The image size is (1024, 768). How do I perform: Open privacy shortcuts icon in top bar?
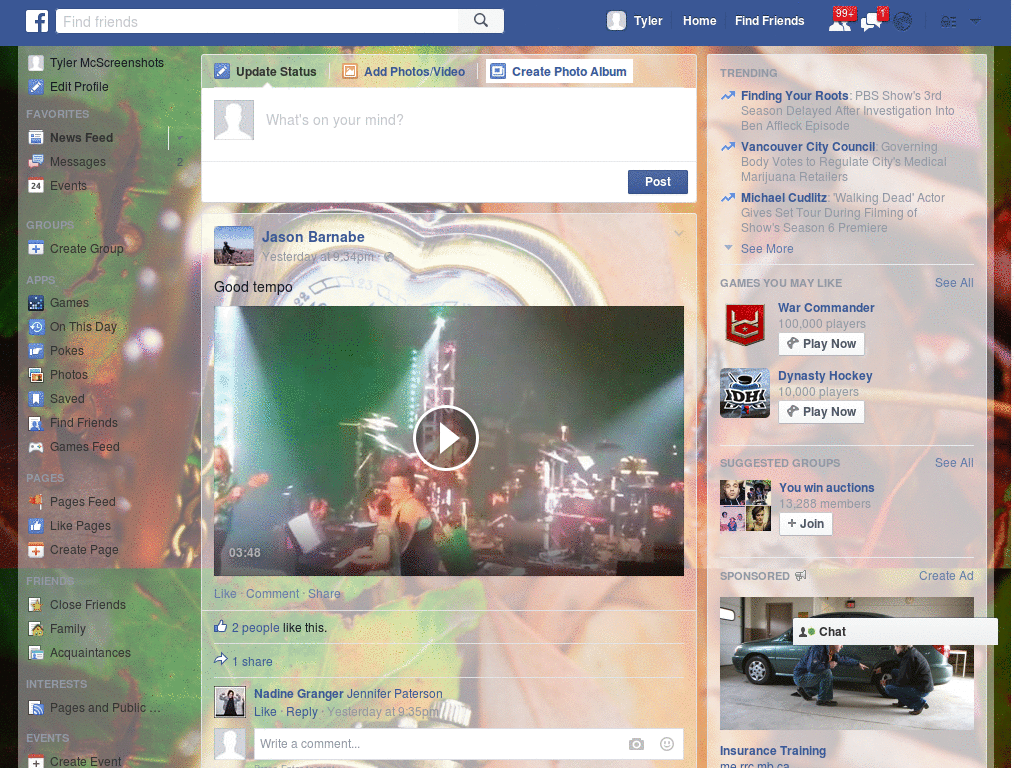[x=948, y=22]
